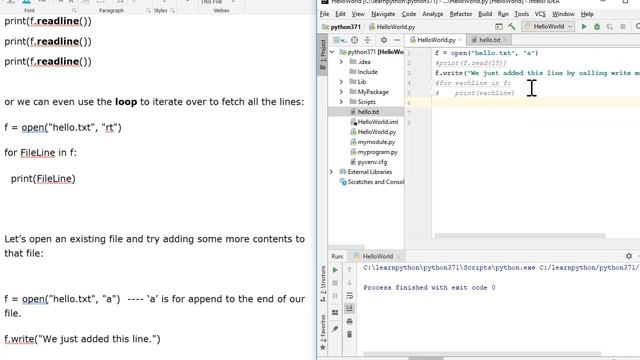Screen dimensions: 640x360
Task: Click the run with coverage icon
Action: click(x=610, y=27)
